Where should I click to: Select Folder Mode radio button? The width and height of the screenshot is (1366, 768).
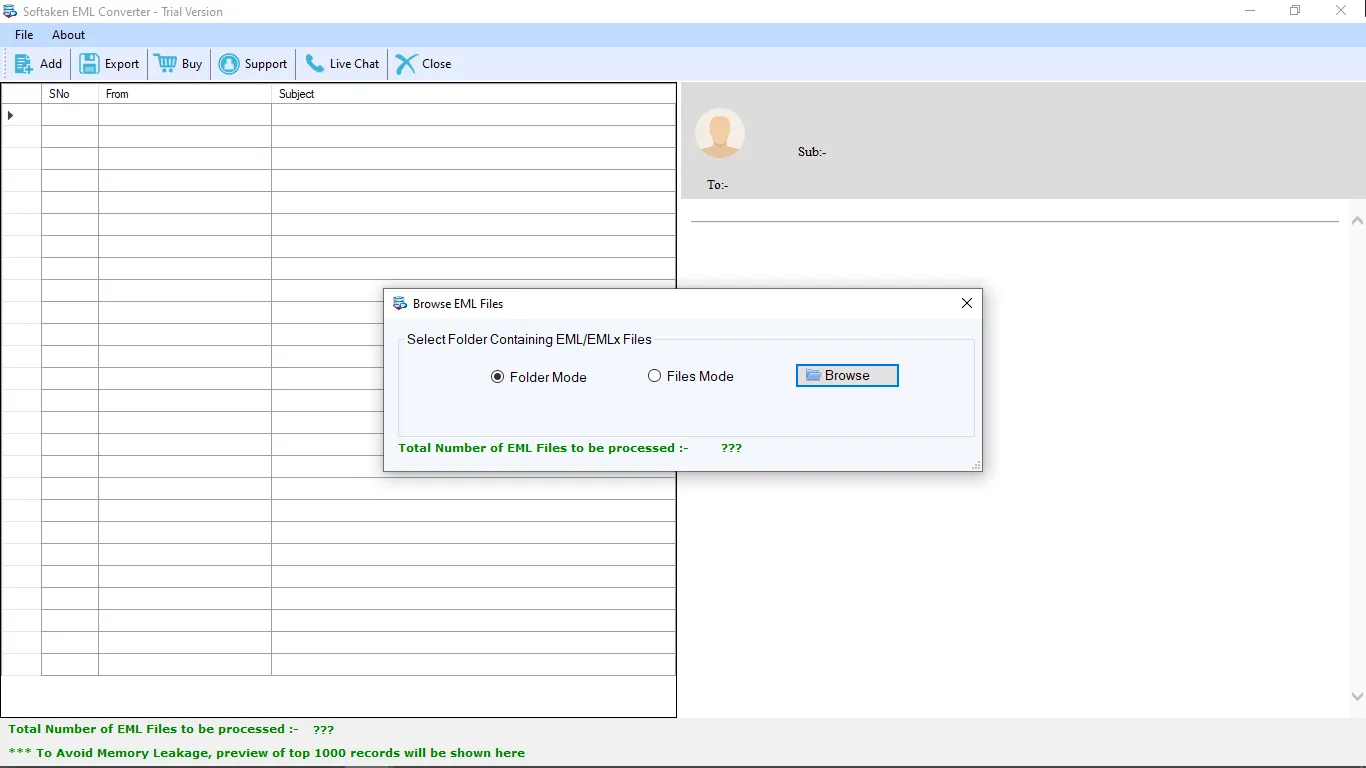498,377
